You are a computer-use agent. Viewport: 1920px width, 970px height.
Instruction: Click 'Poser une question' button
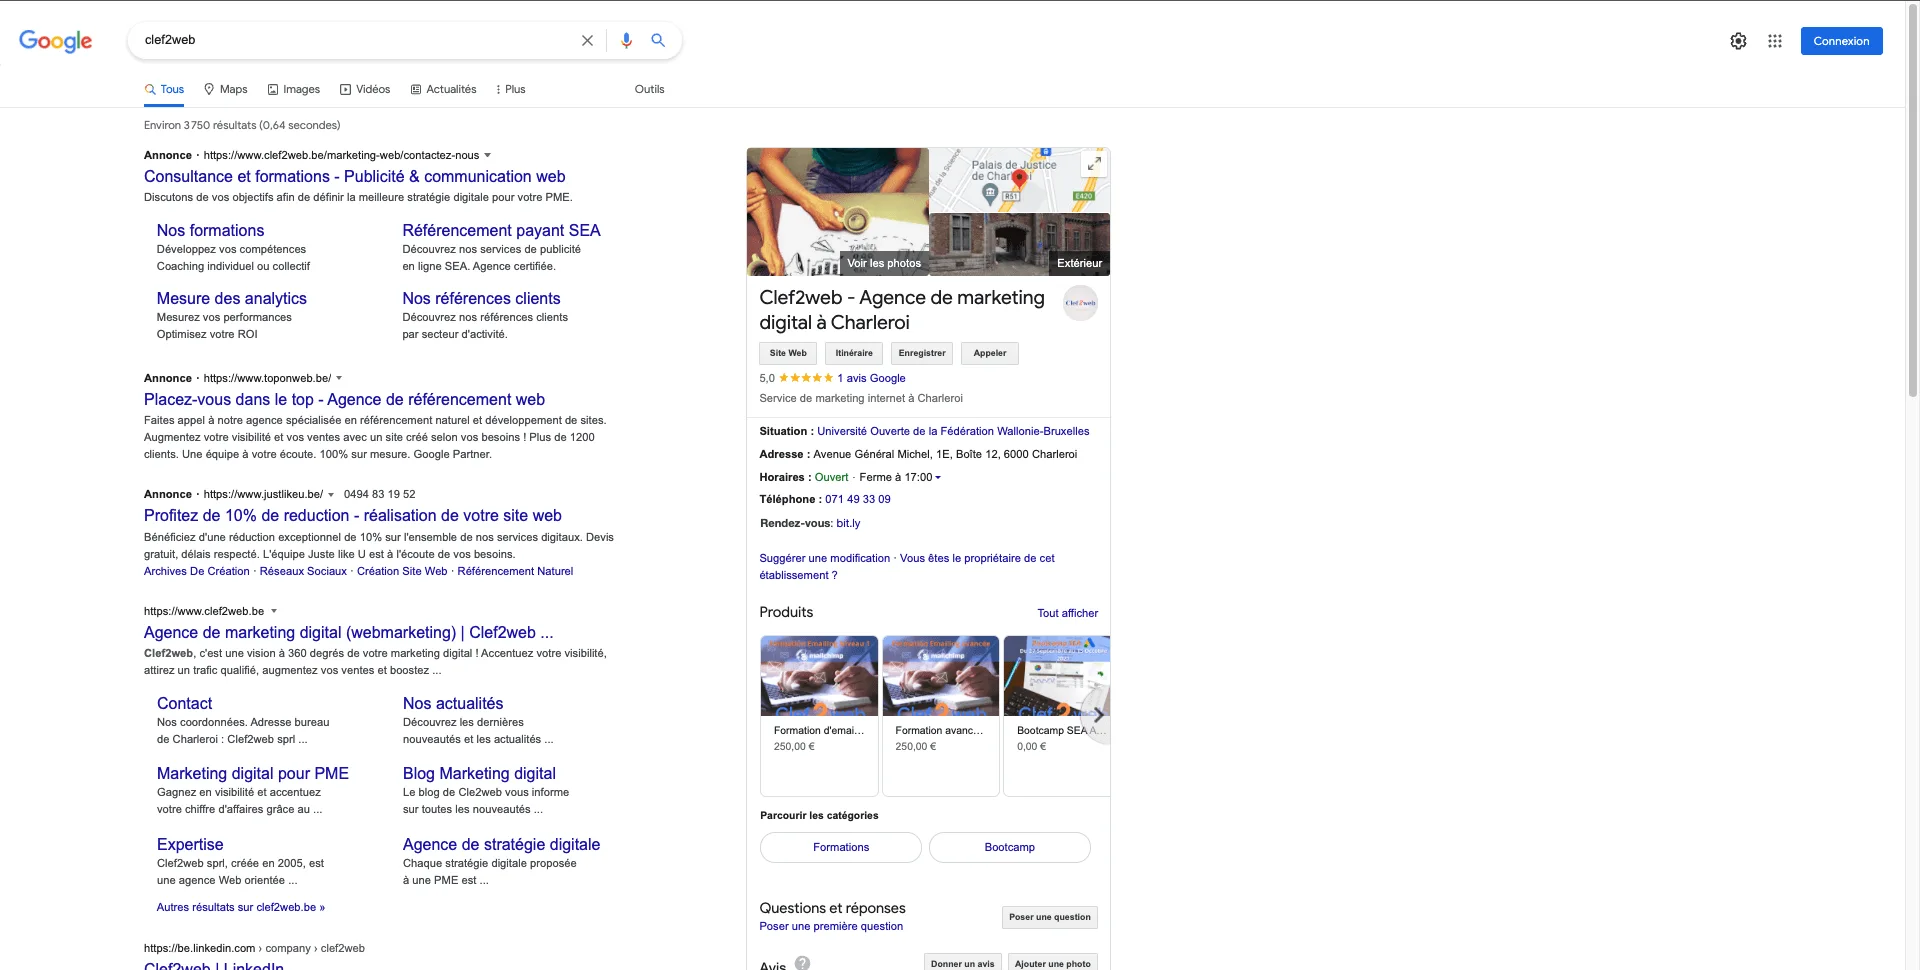point(1050,917)
